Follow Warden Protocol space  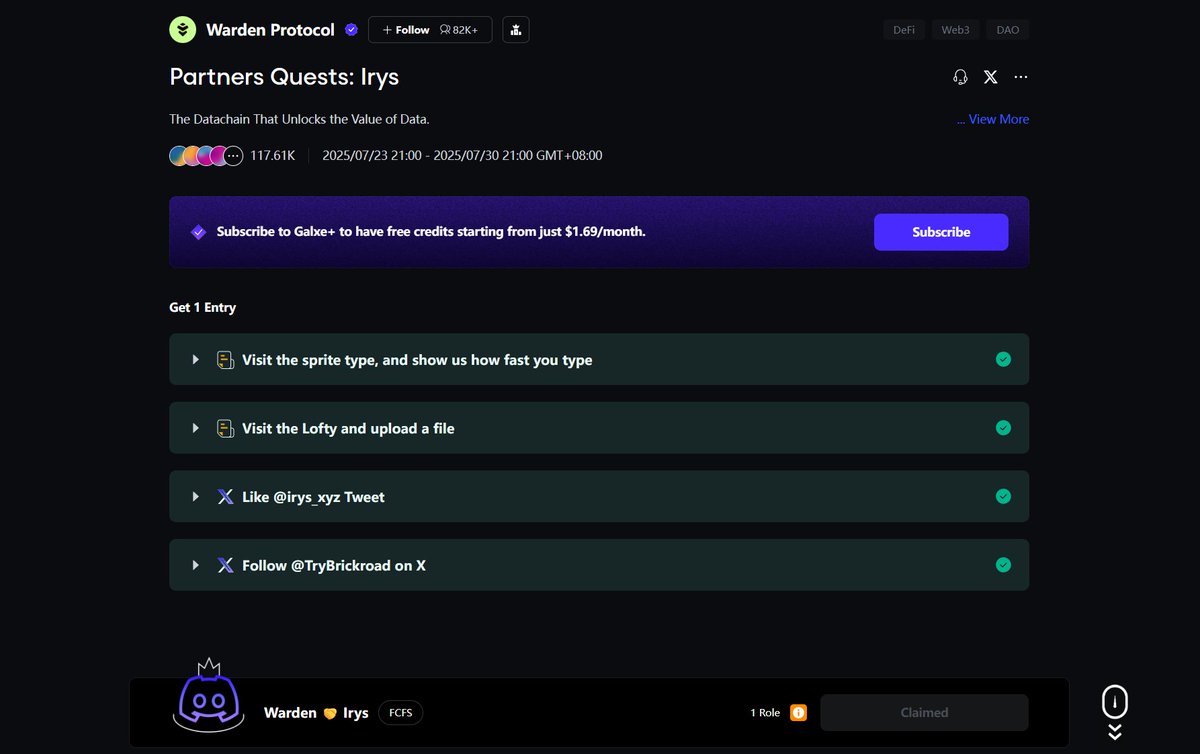[430, 30]
